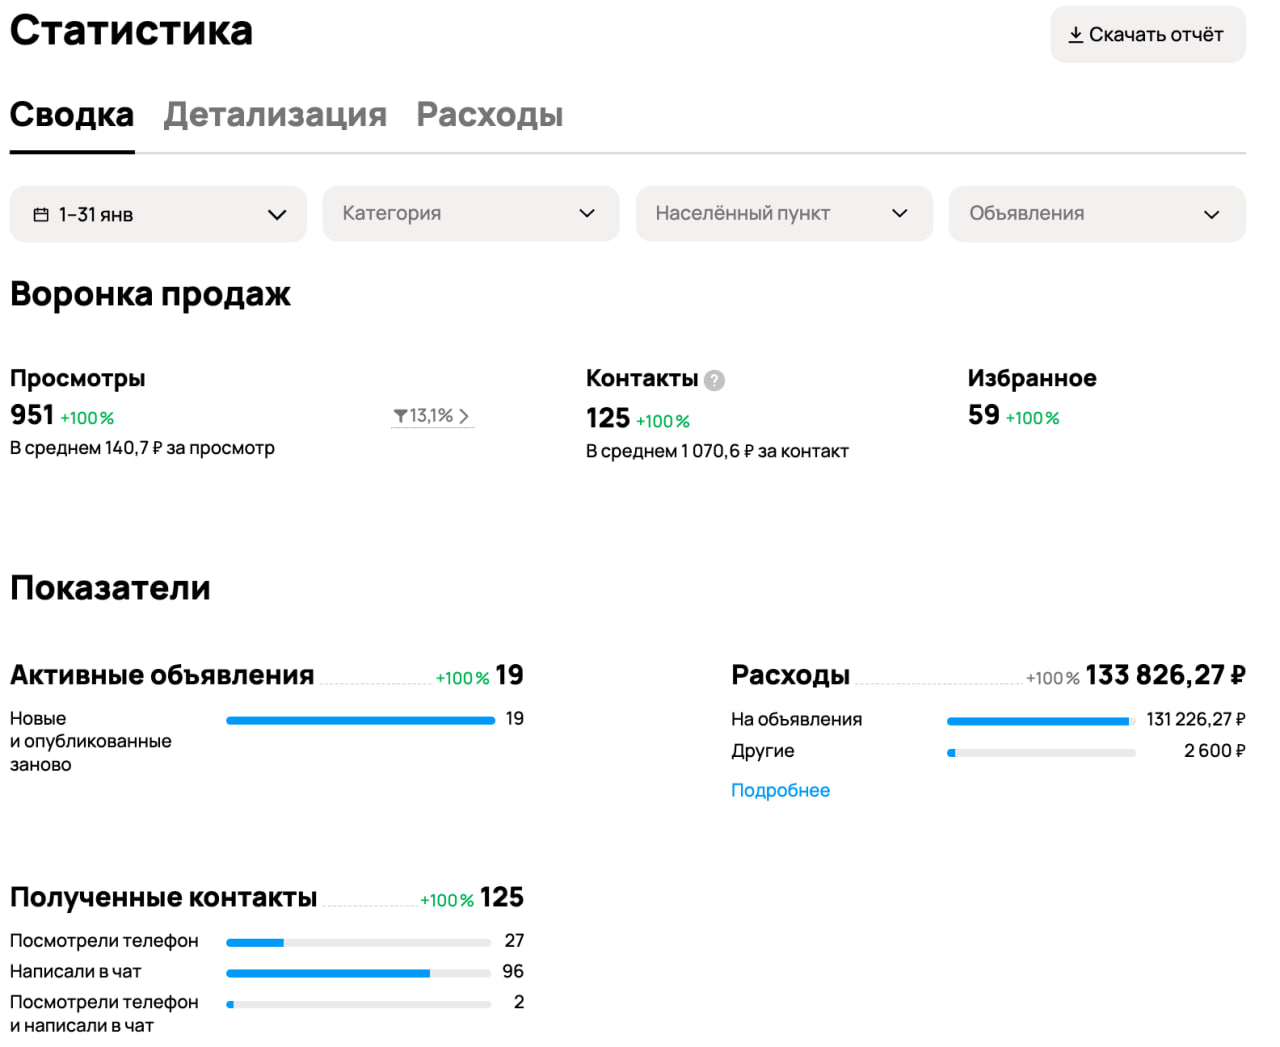Viewport: 1280px width, 1047px height.
Task: Click the Избранное count 59
Action: coord(983,415)
